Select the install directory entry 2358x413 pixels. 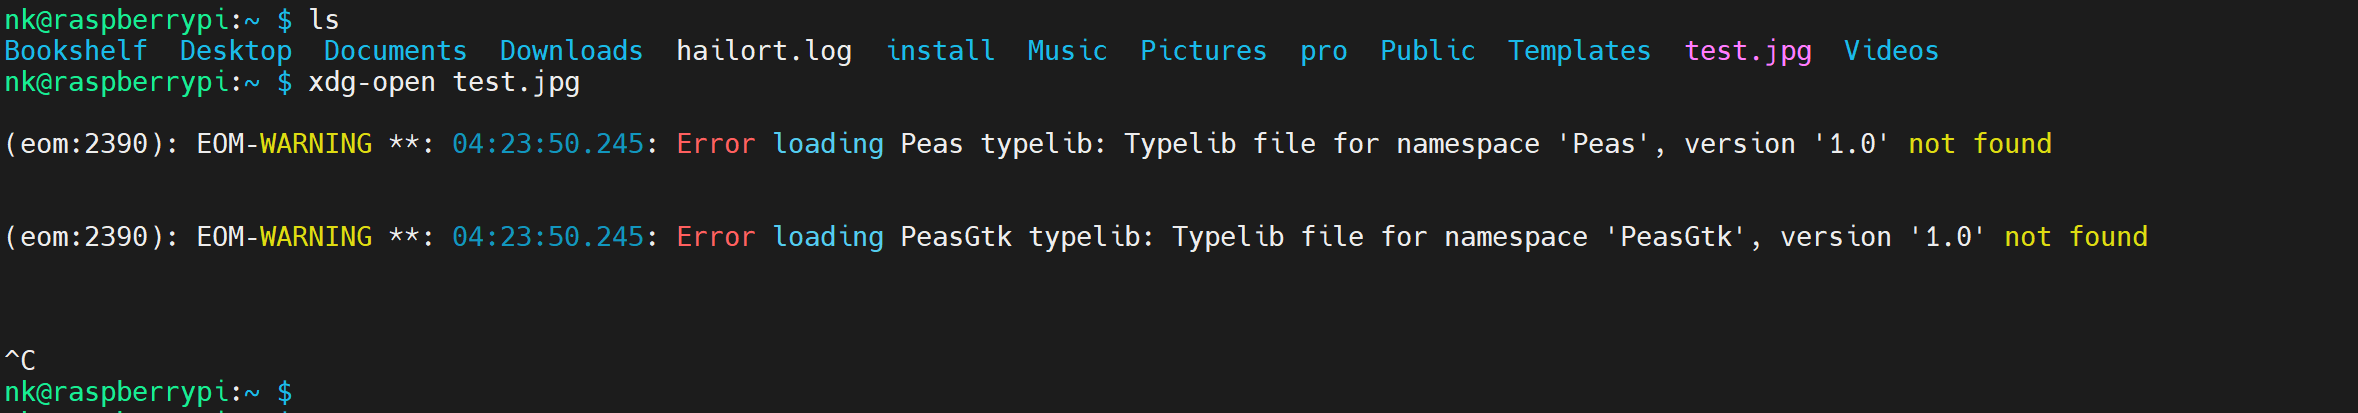[940, 51]
